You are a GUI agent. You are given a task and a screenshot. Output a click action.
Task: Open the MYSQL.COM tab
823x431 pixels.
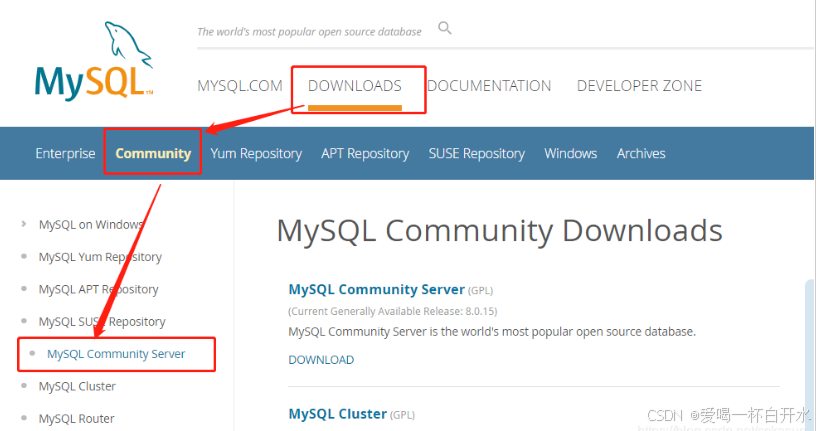pyautogui.click(x=240, y=86)
